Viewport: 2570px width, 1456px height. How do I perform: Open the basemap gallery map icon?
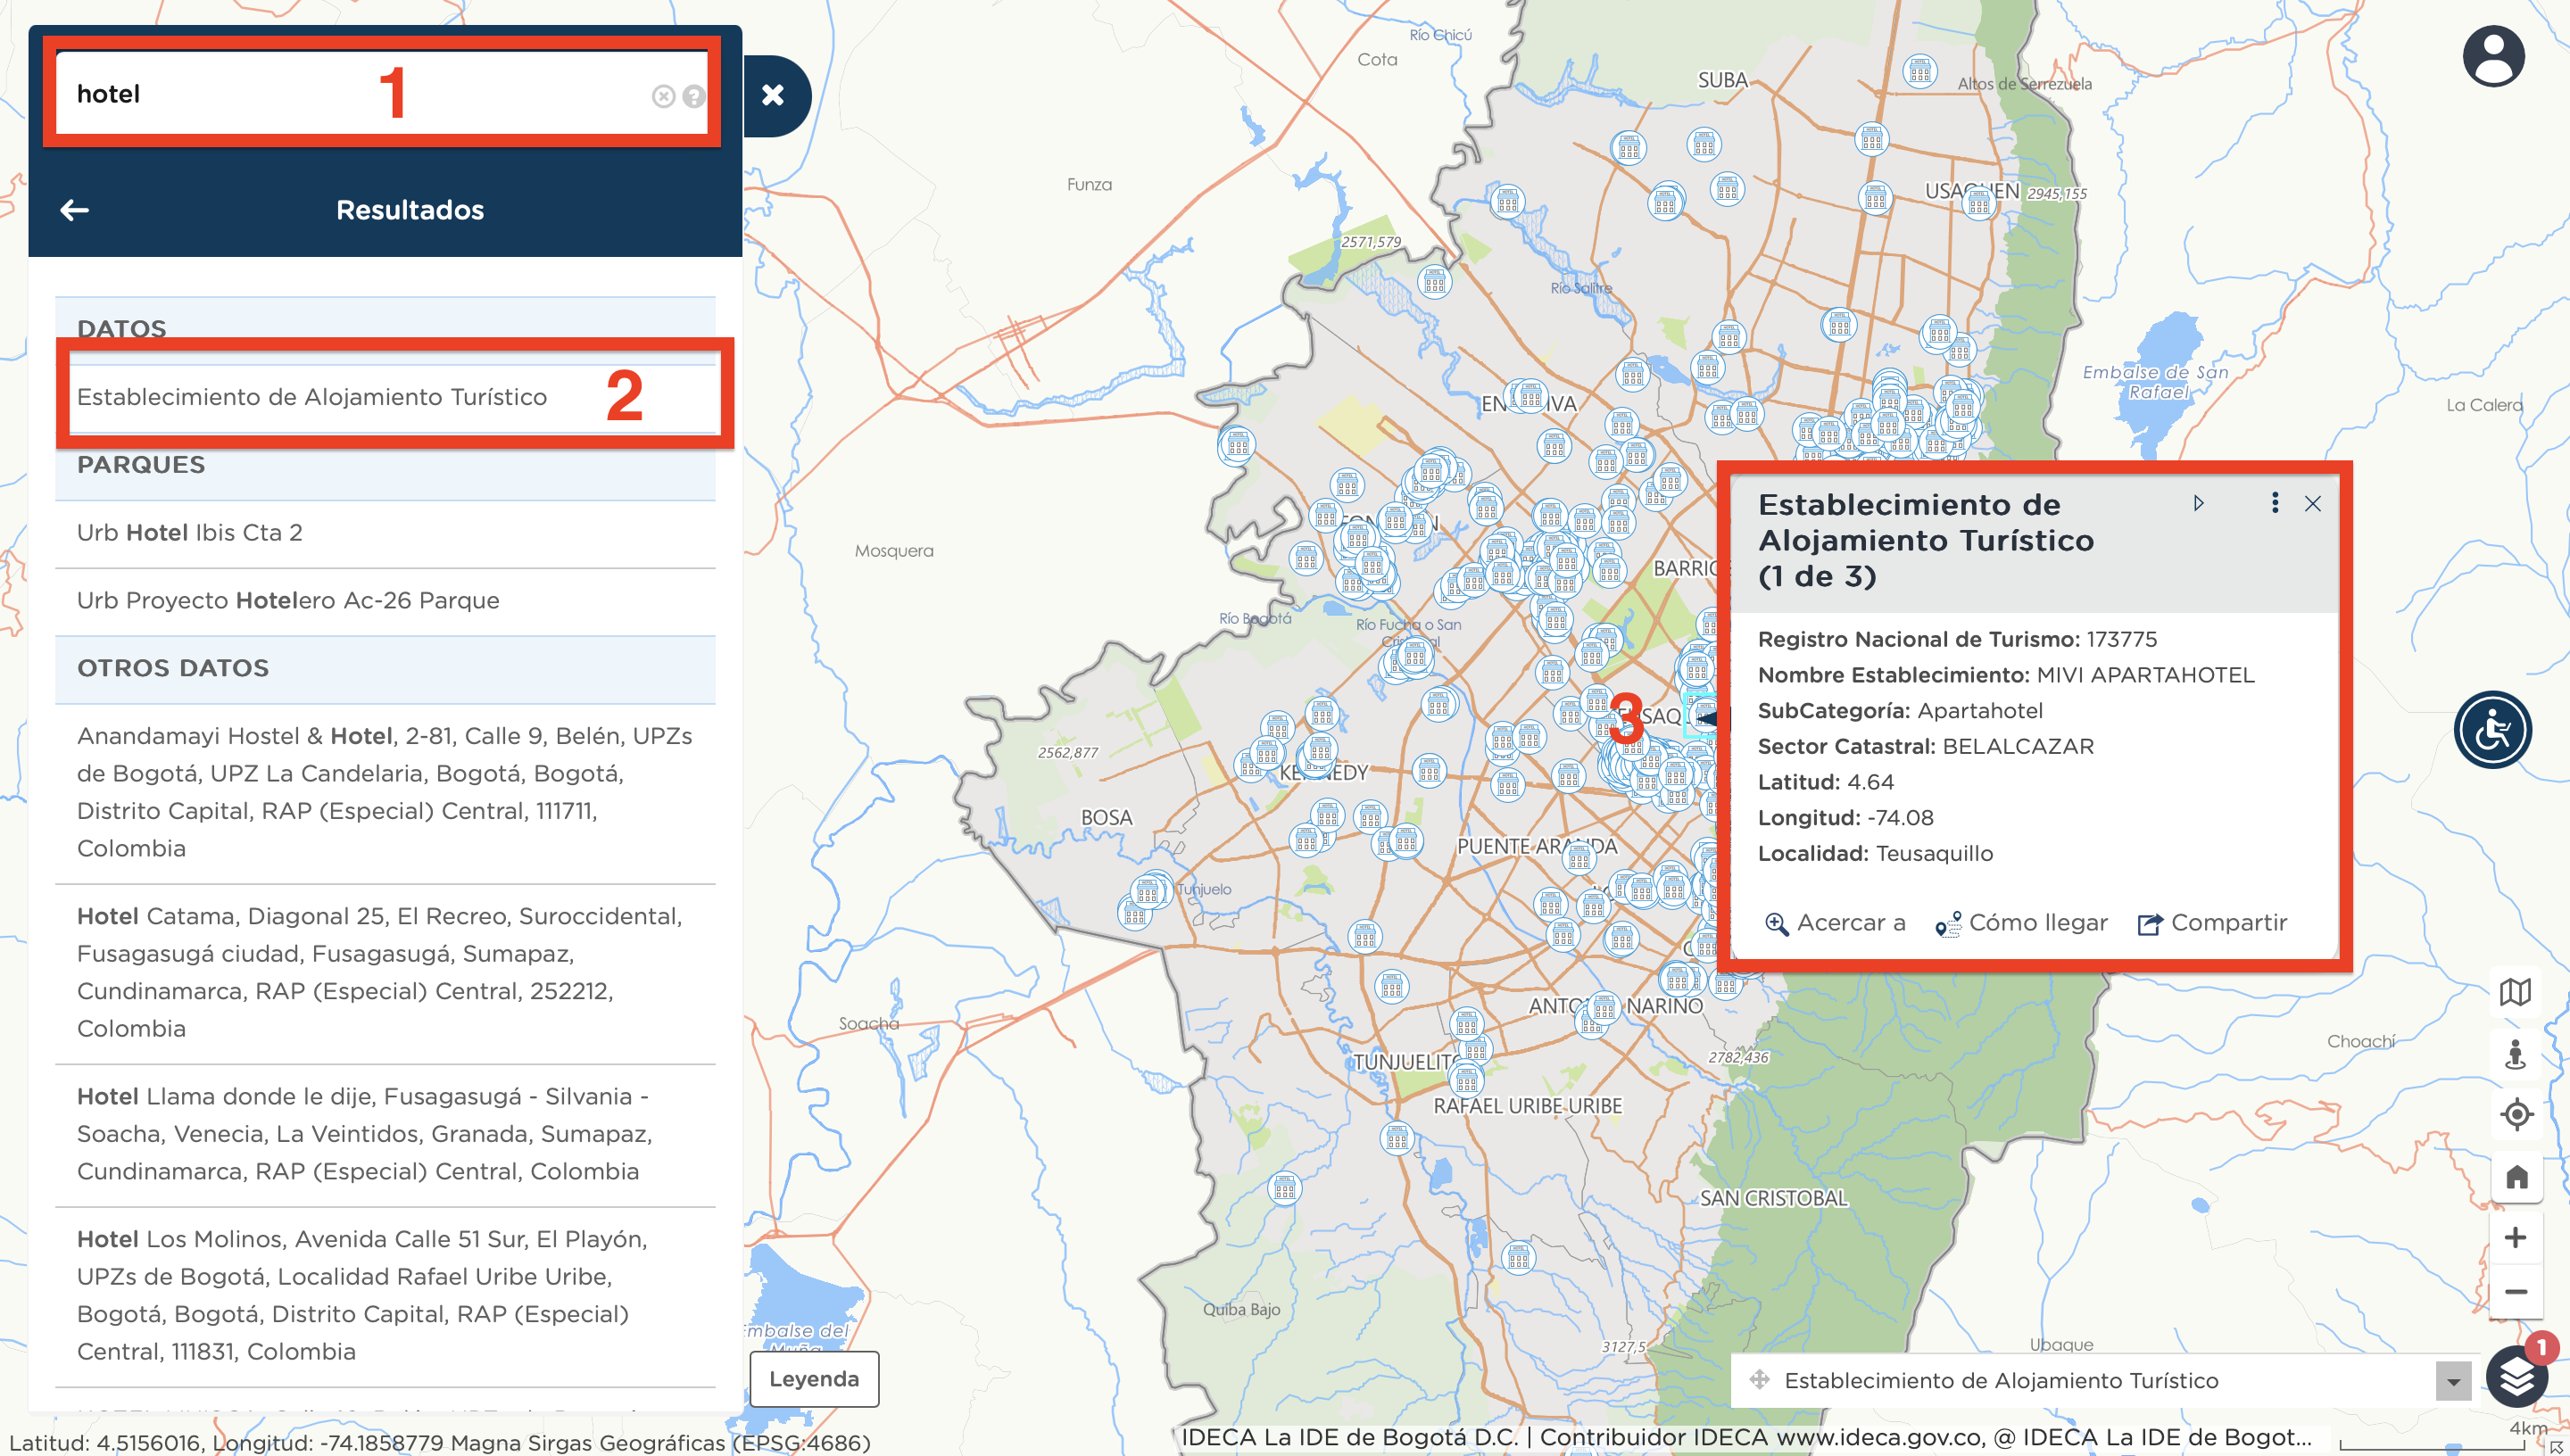[2515, 992]
